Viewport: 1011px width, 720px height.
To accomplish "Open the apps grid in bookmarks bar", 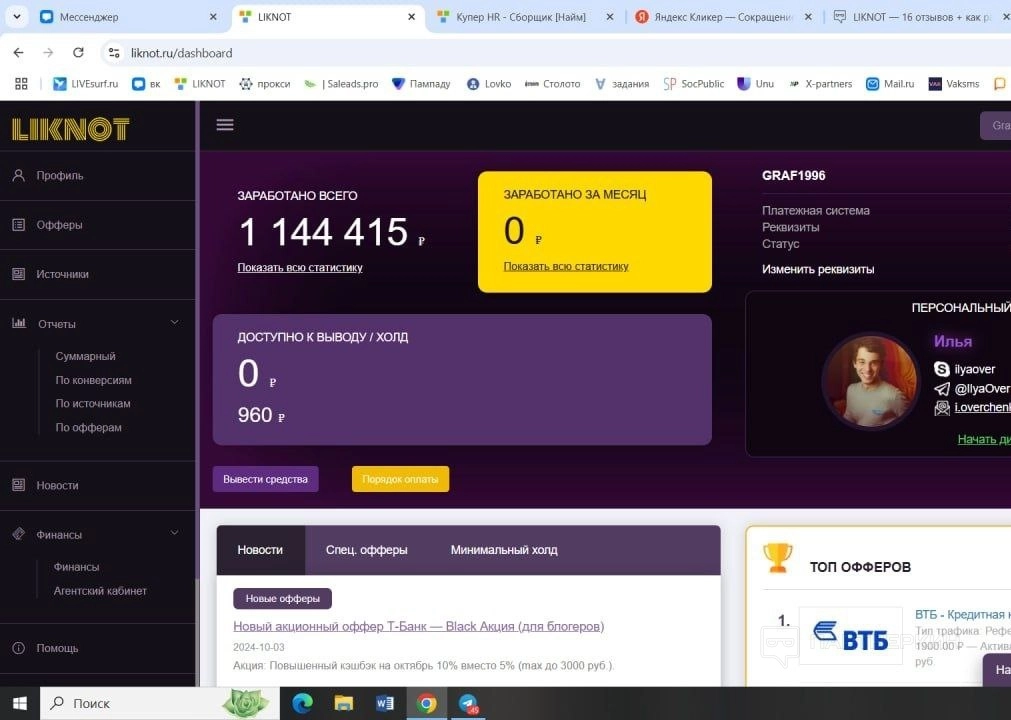I will pos(21,84).
